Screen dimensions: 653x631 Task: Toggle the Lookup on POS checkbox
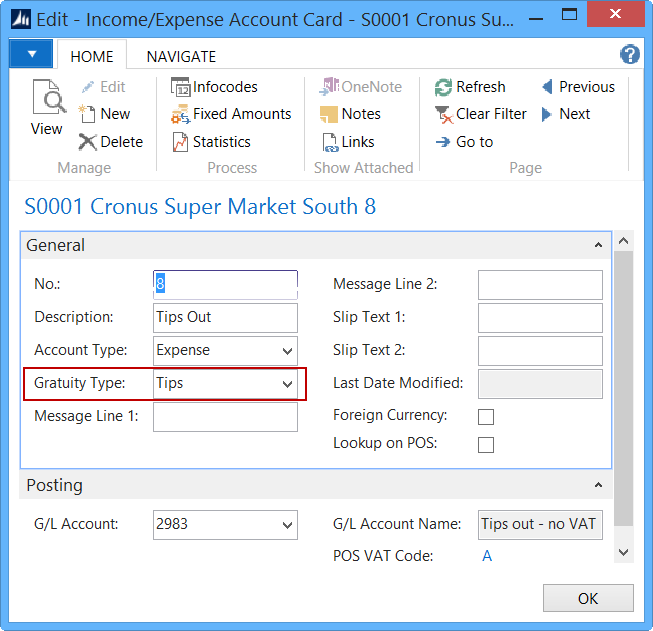click(486, 445)
